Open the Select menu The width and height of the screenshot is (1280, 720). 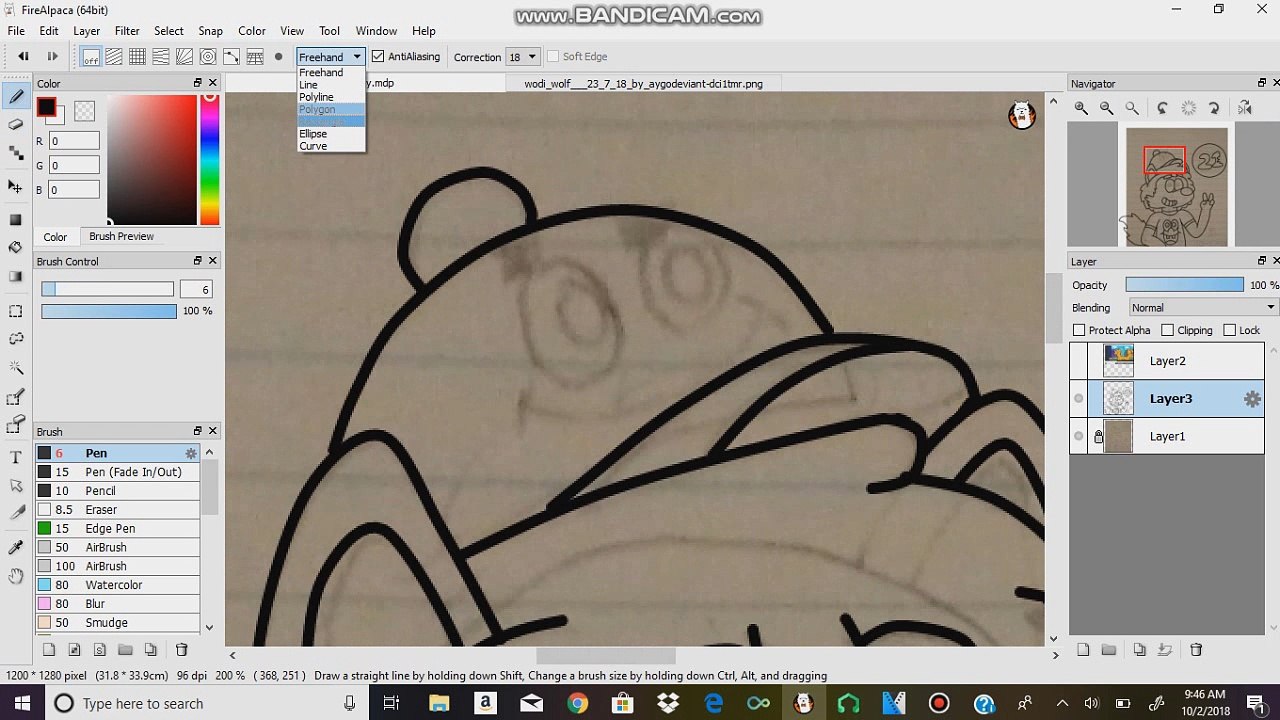click(x=168, y=31)
